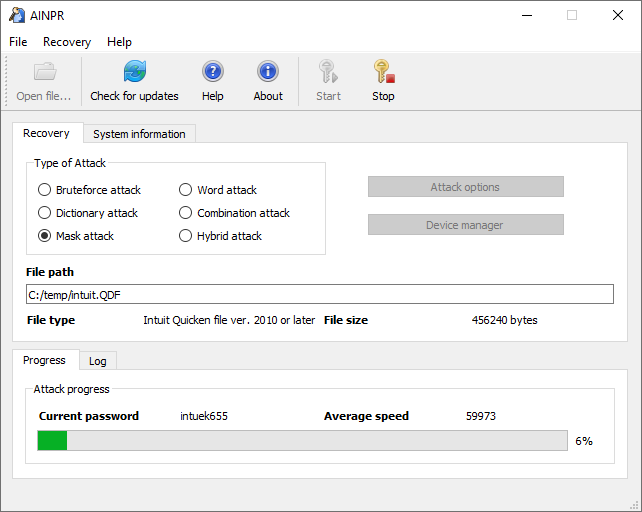The width and height of the screenshot is (642, 512).
Task: Select Mask attack radio button
Action: coord(44,236)
